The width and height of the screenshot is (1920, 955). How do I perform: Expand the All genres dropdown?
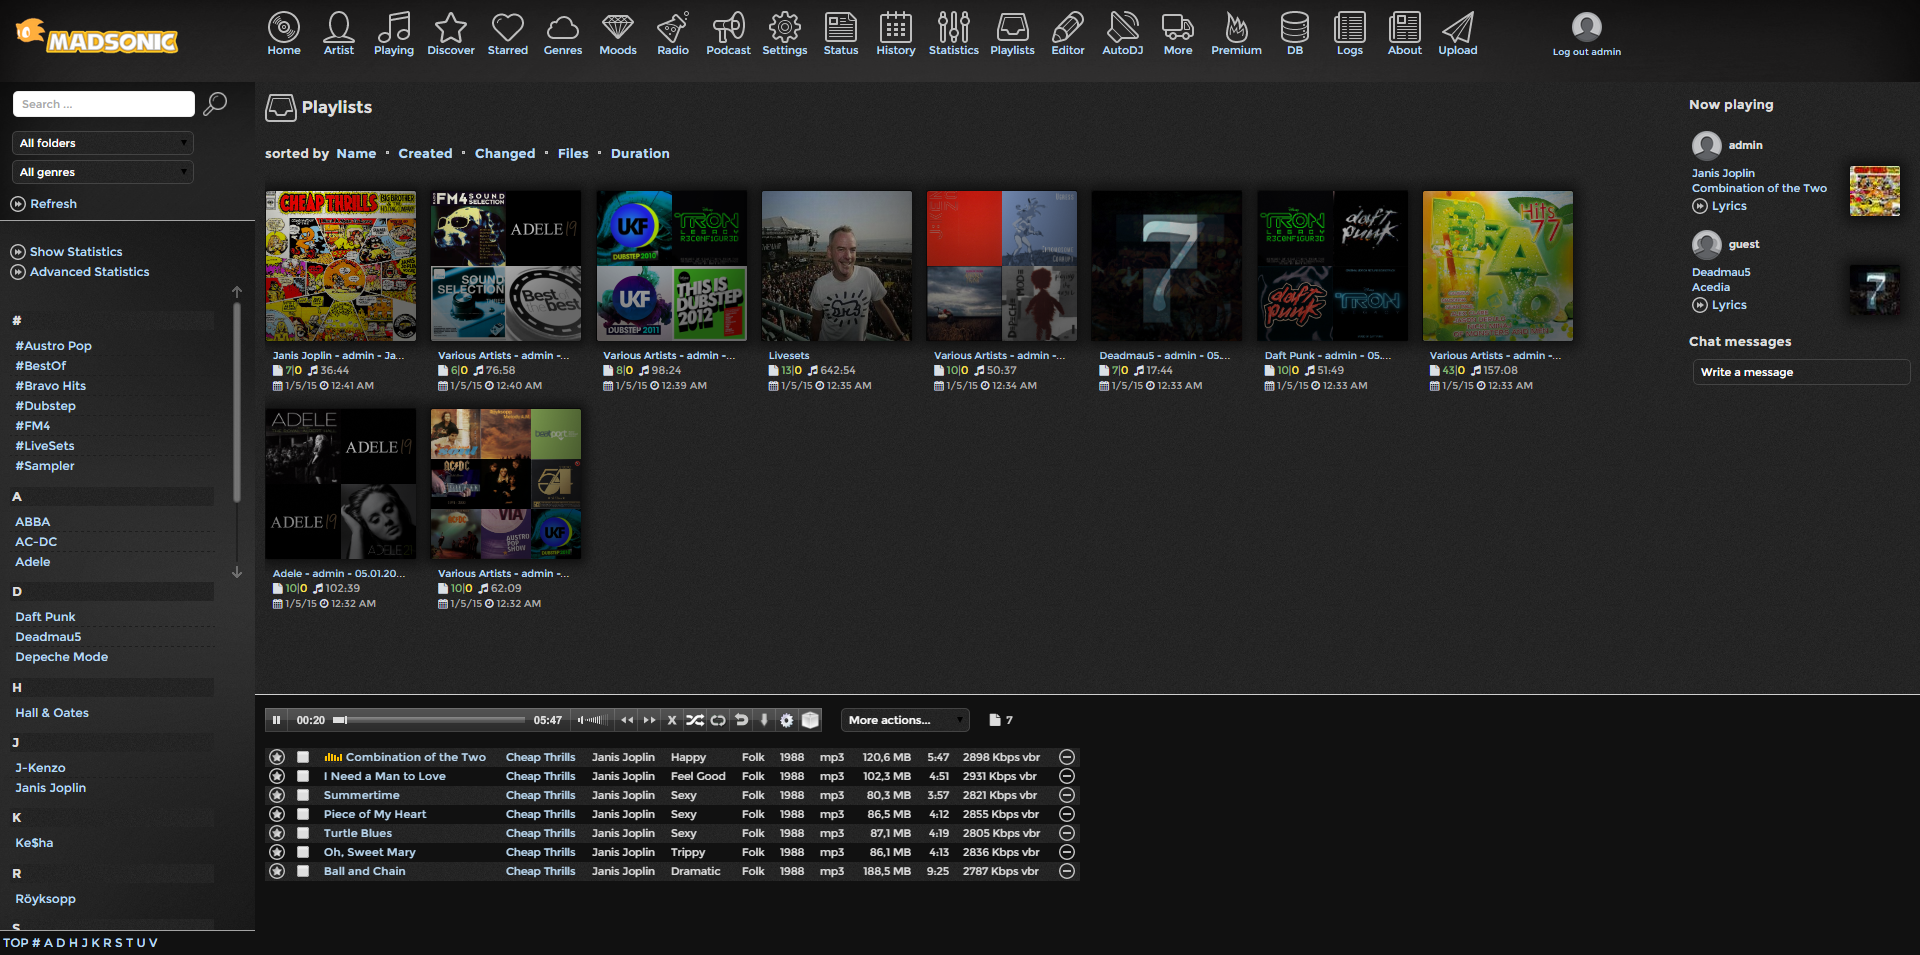103,172
